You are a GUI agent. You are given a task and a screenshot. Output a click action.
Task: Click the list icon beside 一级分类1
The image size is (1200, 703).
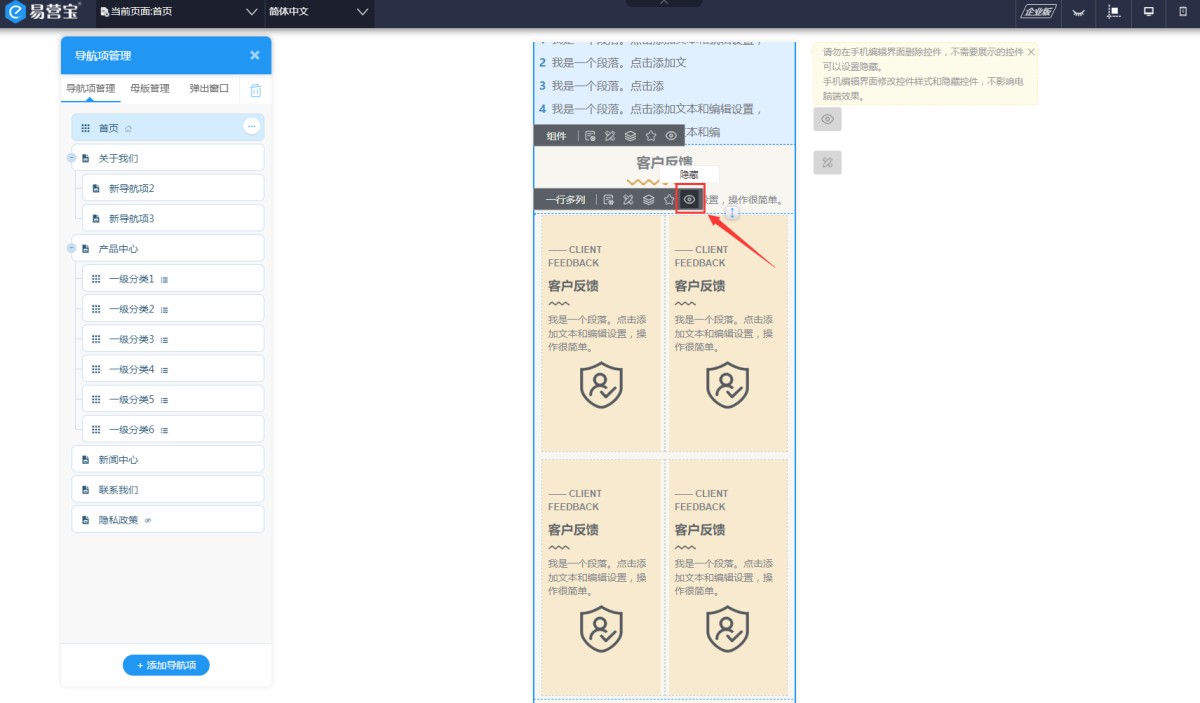click(x=165, y=279)
